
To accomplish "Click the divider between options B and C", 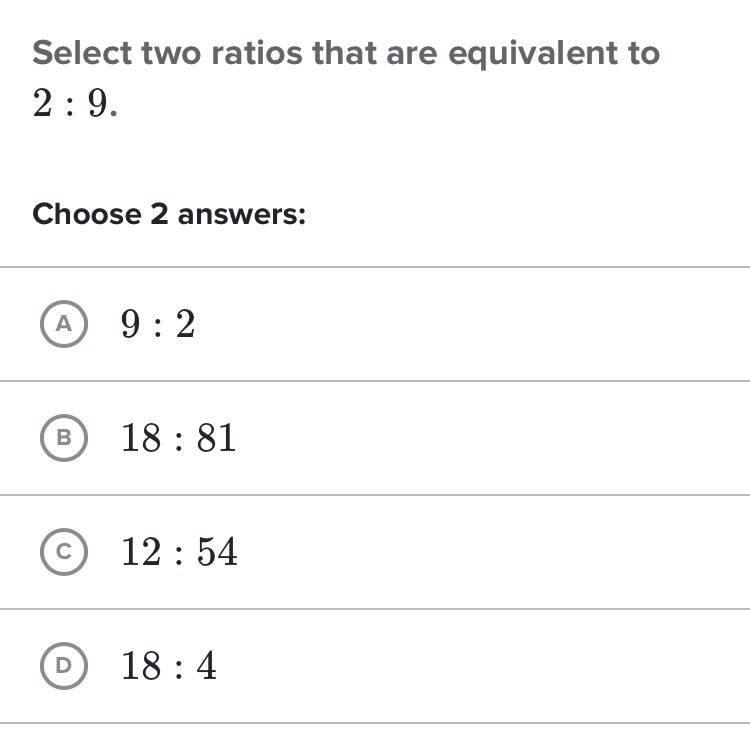I will pos(375,495).
